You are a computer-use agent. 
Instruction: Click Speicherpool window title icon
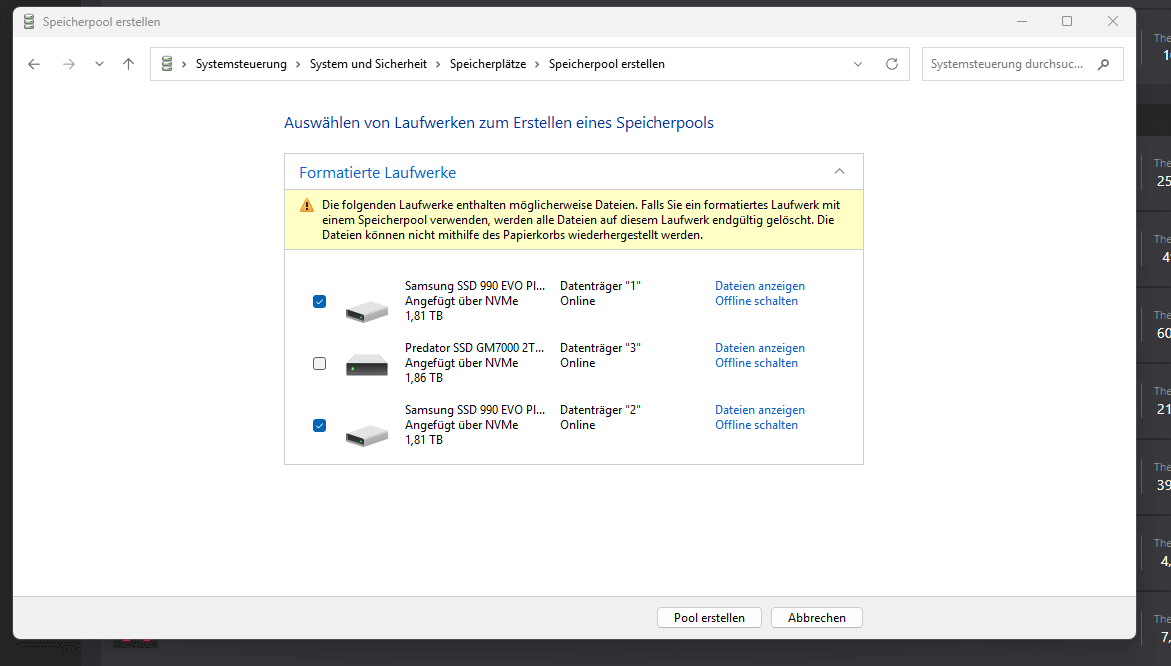(28, 22)
